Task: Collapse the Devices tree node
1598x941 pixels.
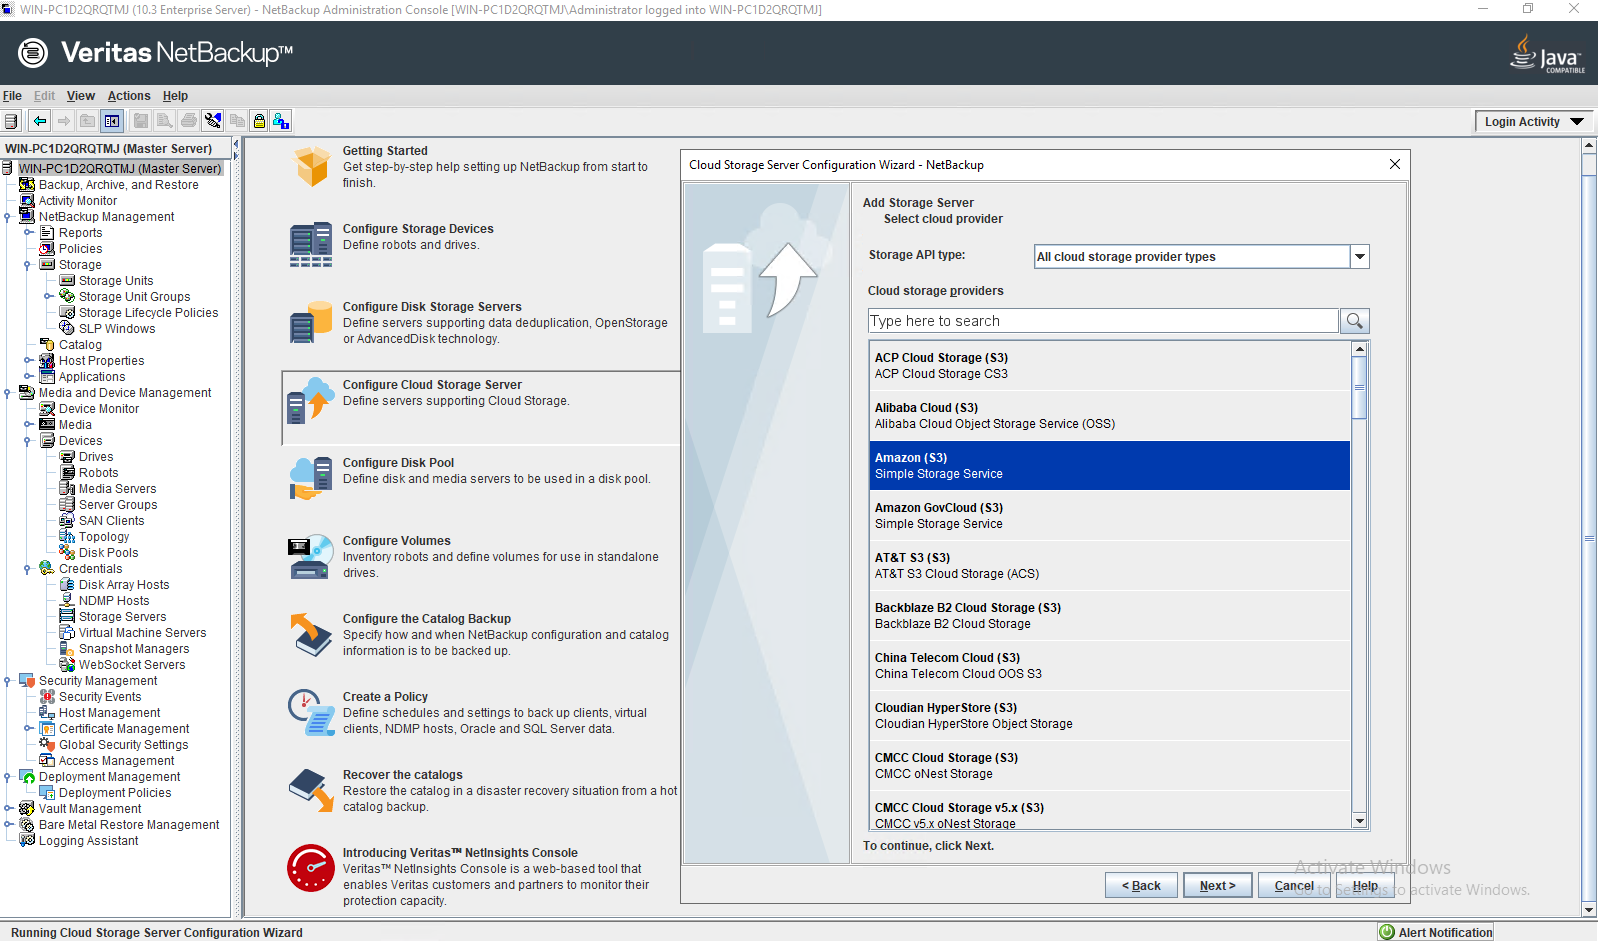Action: pos(27,441)
